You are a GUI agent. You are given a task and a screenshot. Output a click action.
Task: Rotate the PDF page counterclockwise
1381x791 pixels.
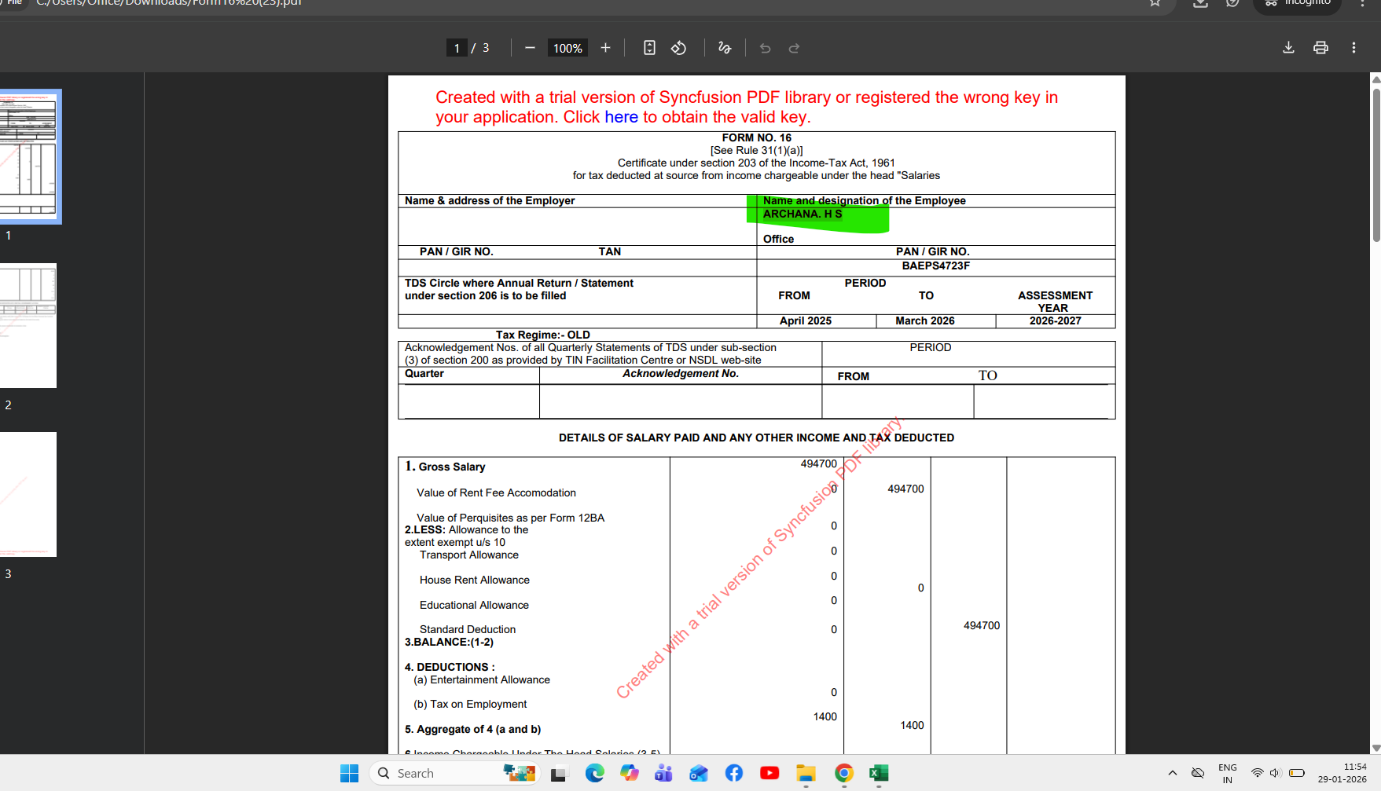point(678,47)
